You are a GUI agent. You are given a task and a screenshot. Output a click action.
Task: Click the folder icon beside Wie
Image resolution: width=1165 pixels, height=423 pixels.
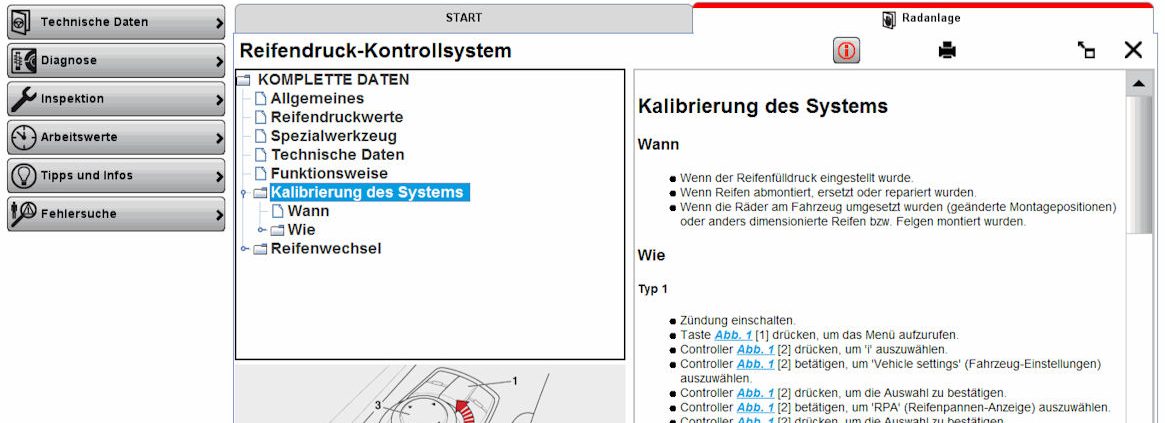pos(277,230)
